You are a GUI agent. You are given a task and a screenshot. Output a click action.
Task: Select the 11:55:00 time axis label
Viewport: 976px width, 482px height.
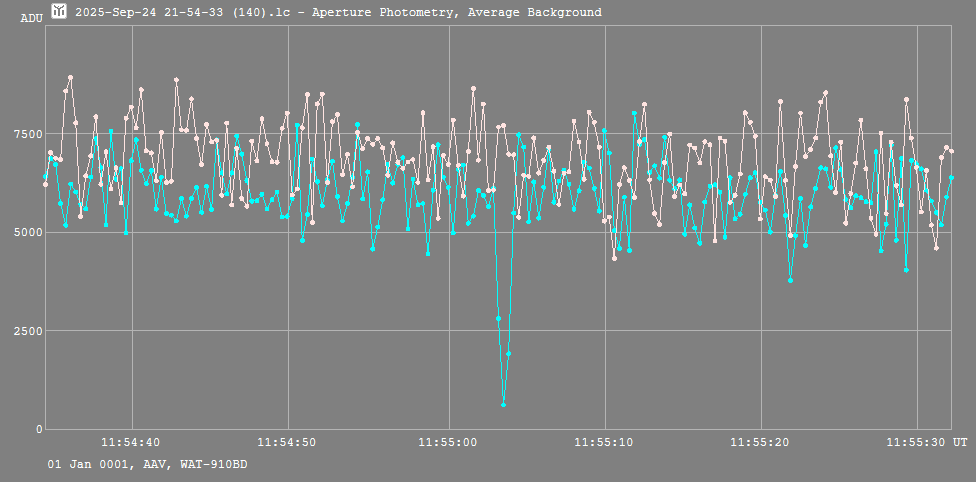[x=446, y=442]
